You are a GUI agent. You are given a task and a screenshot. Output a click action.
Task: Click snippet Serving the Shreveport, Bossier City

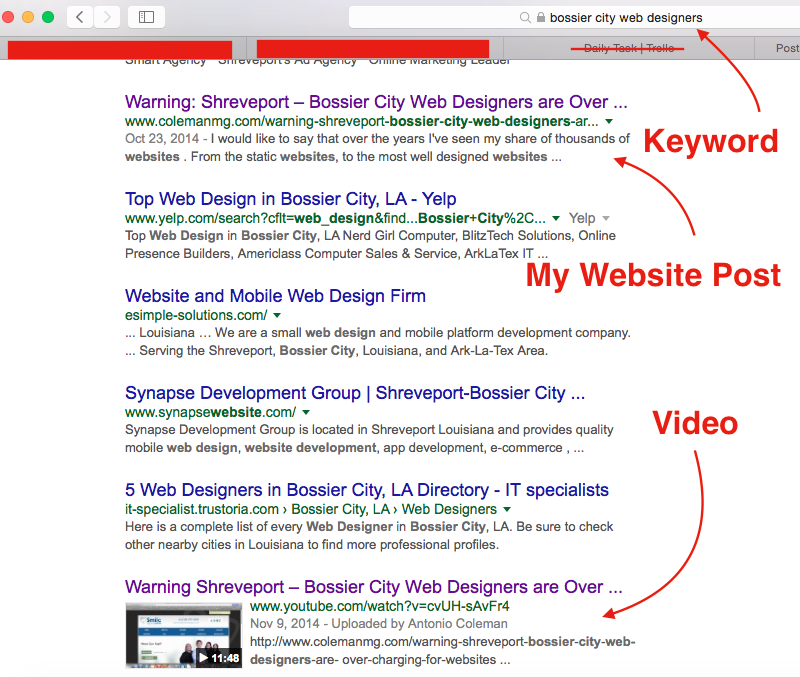[336, 351]
